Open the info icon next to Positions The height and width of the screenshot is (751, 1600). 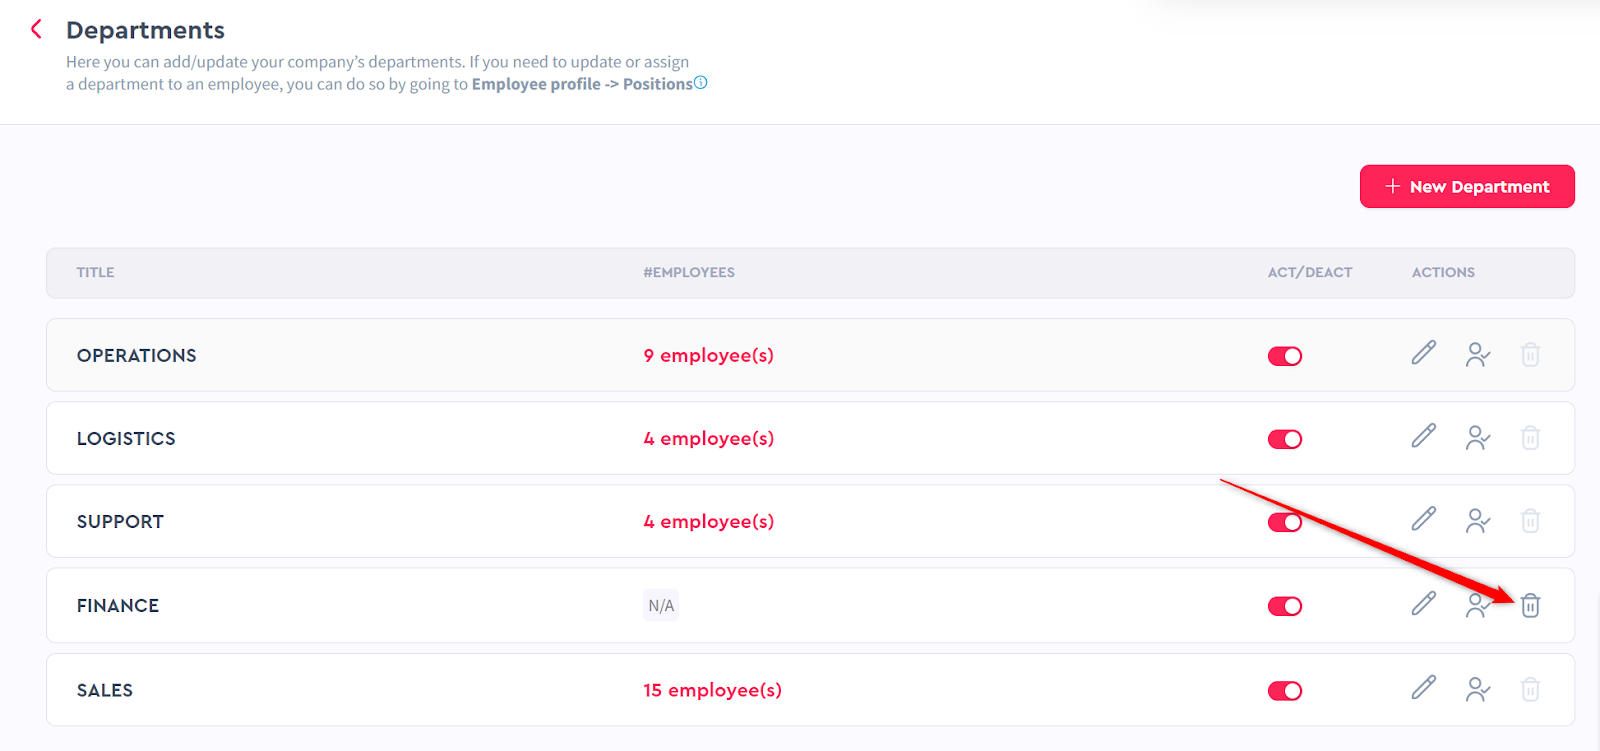701,83
